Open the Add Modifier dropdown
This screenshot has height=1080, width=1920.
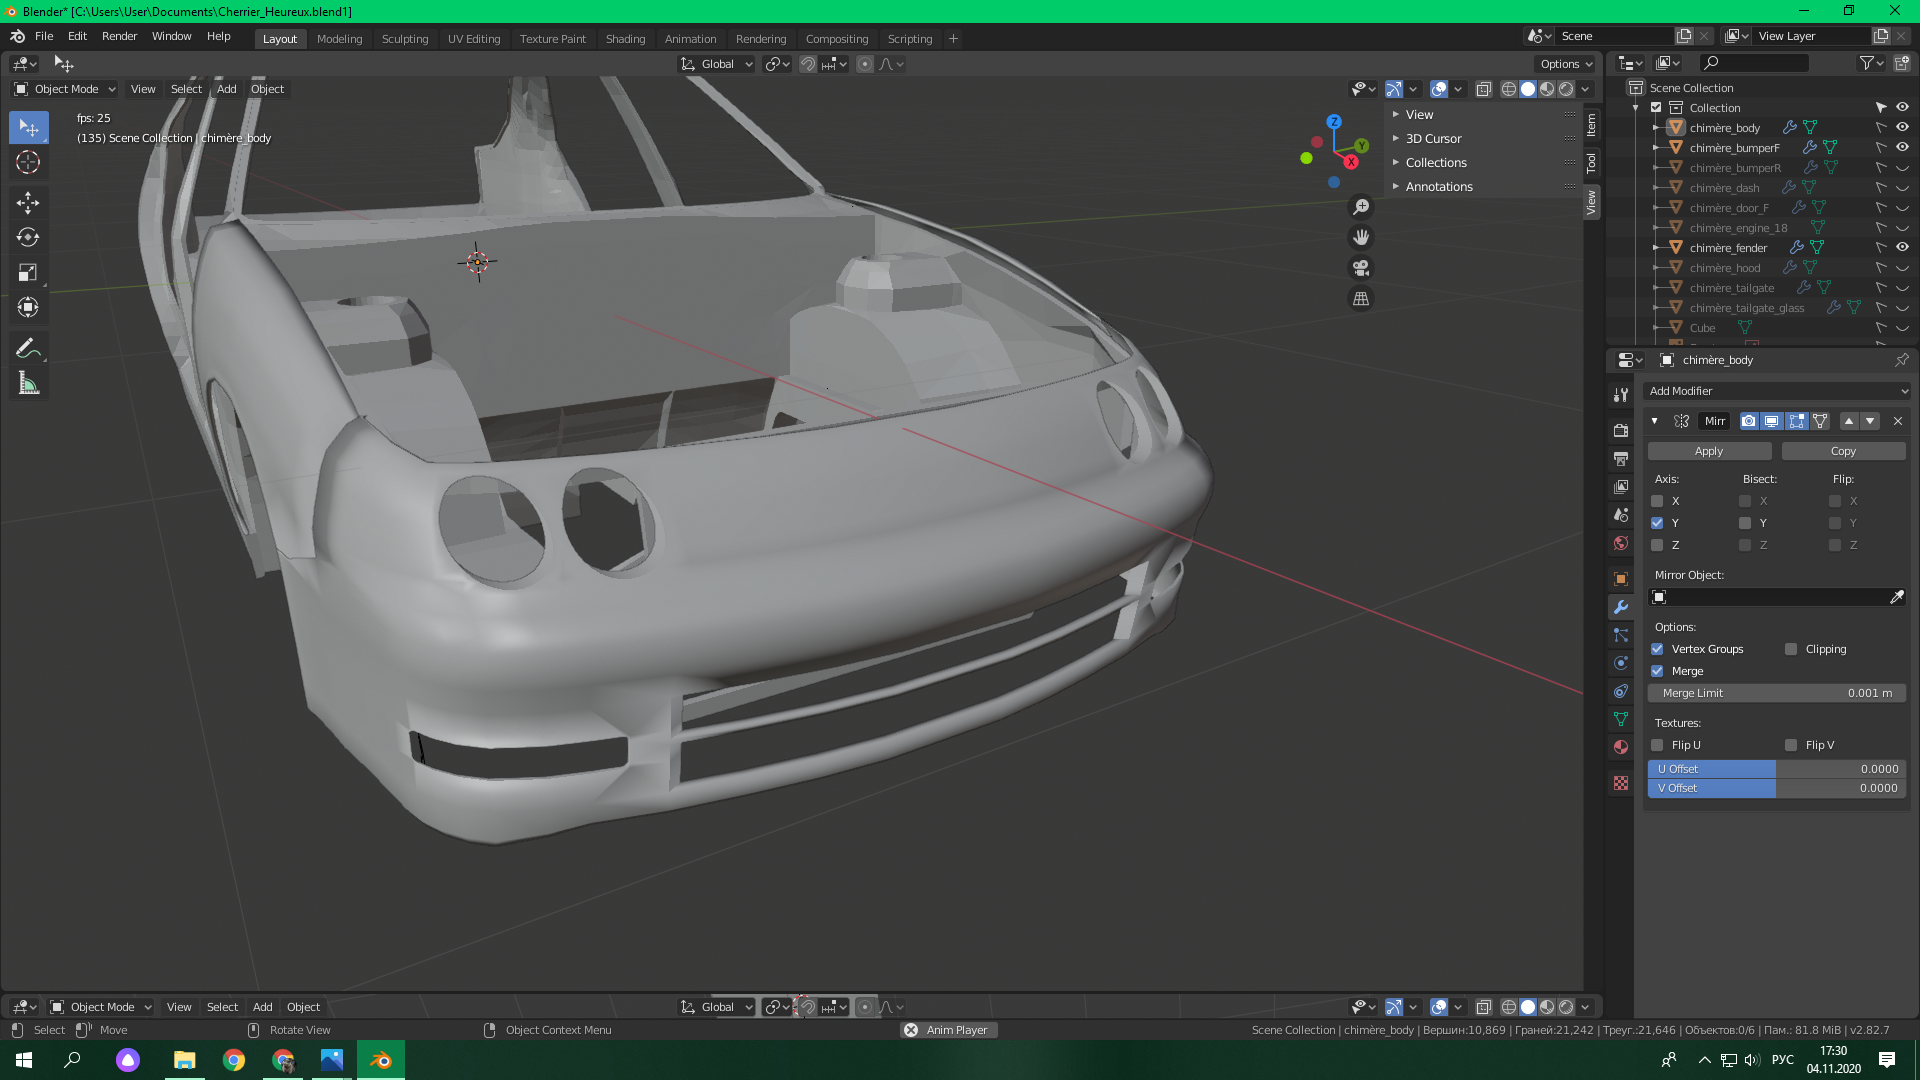point(1777,391)
